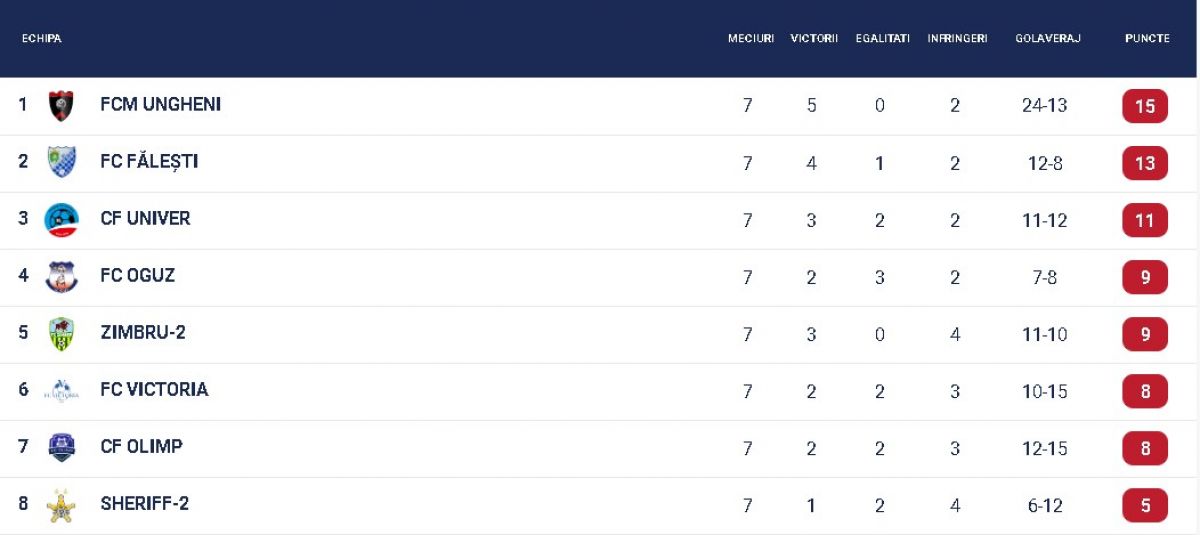Image resolution: width=1200 pixels, height=535 pixels.
Task: Open the ZIMBRU-2 team page
Action: coord(143,332)
